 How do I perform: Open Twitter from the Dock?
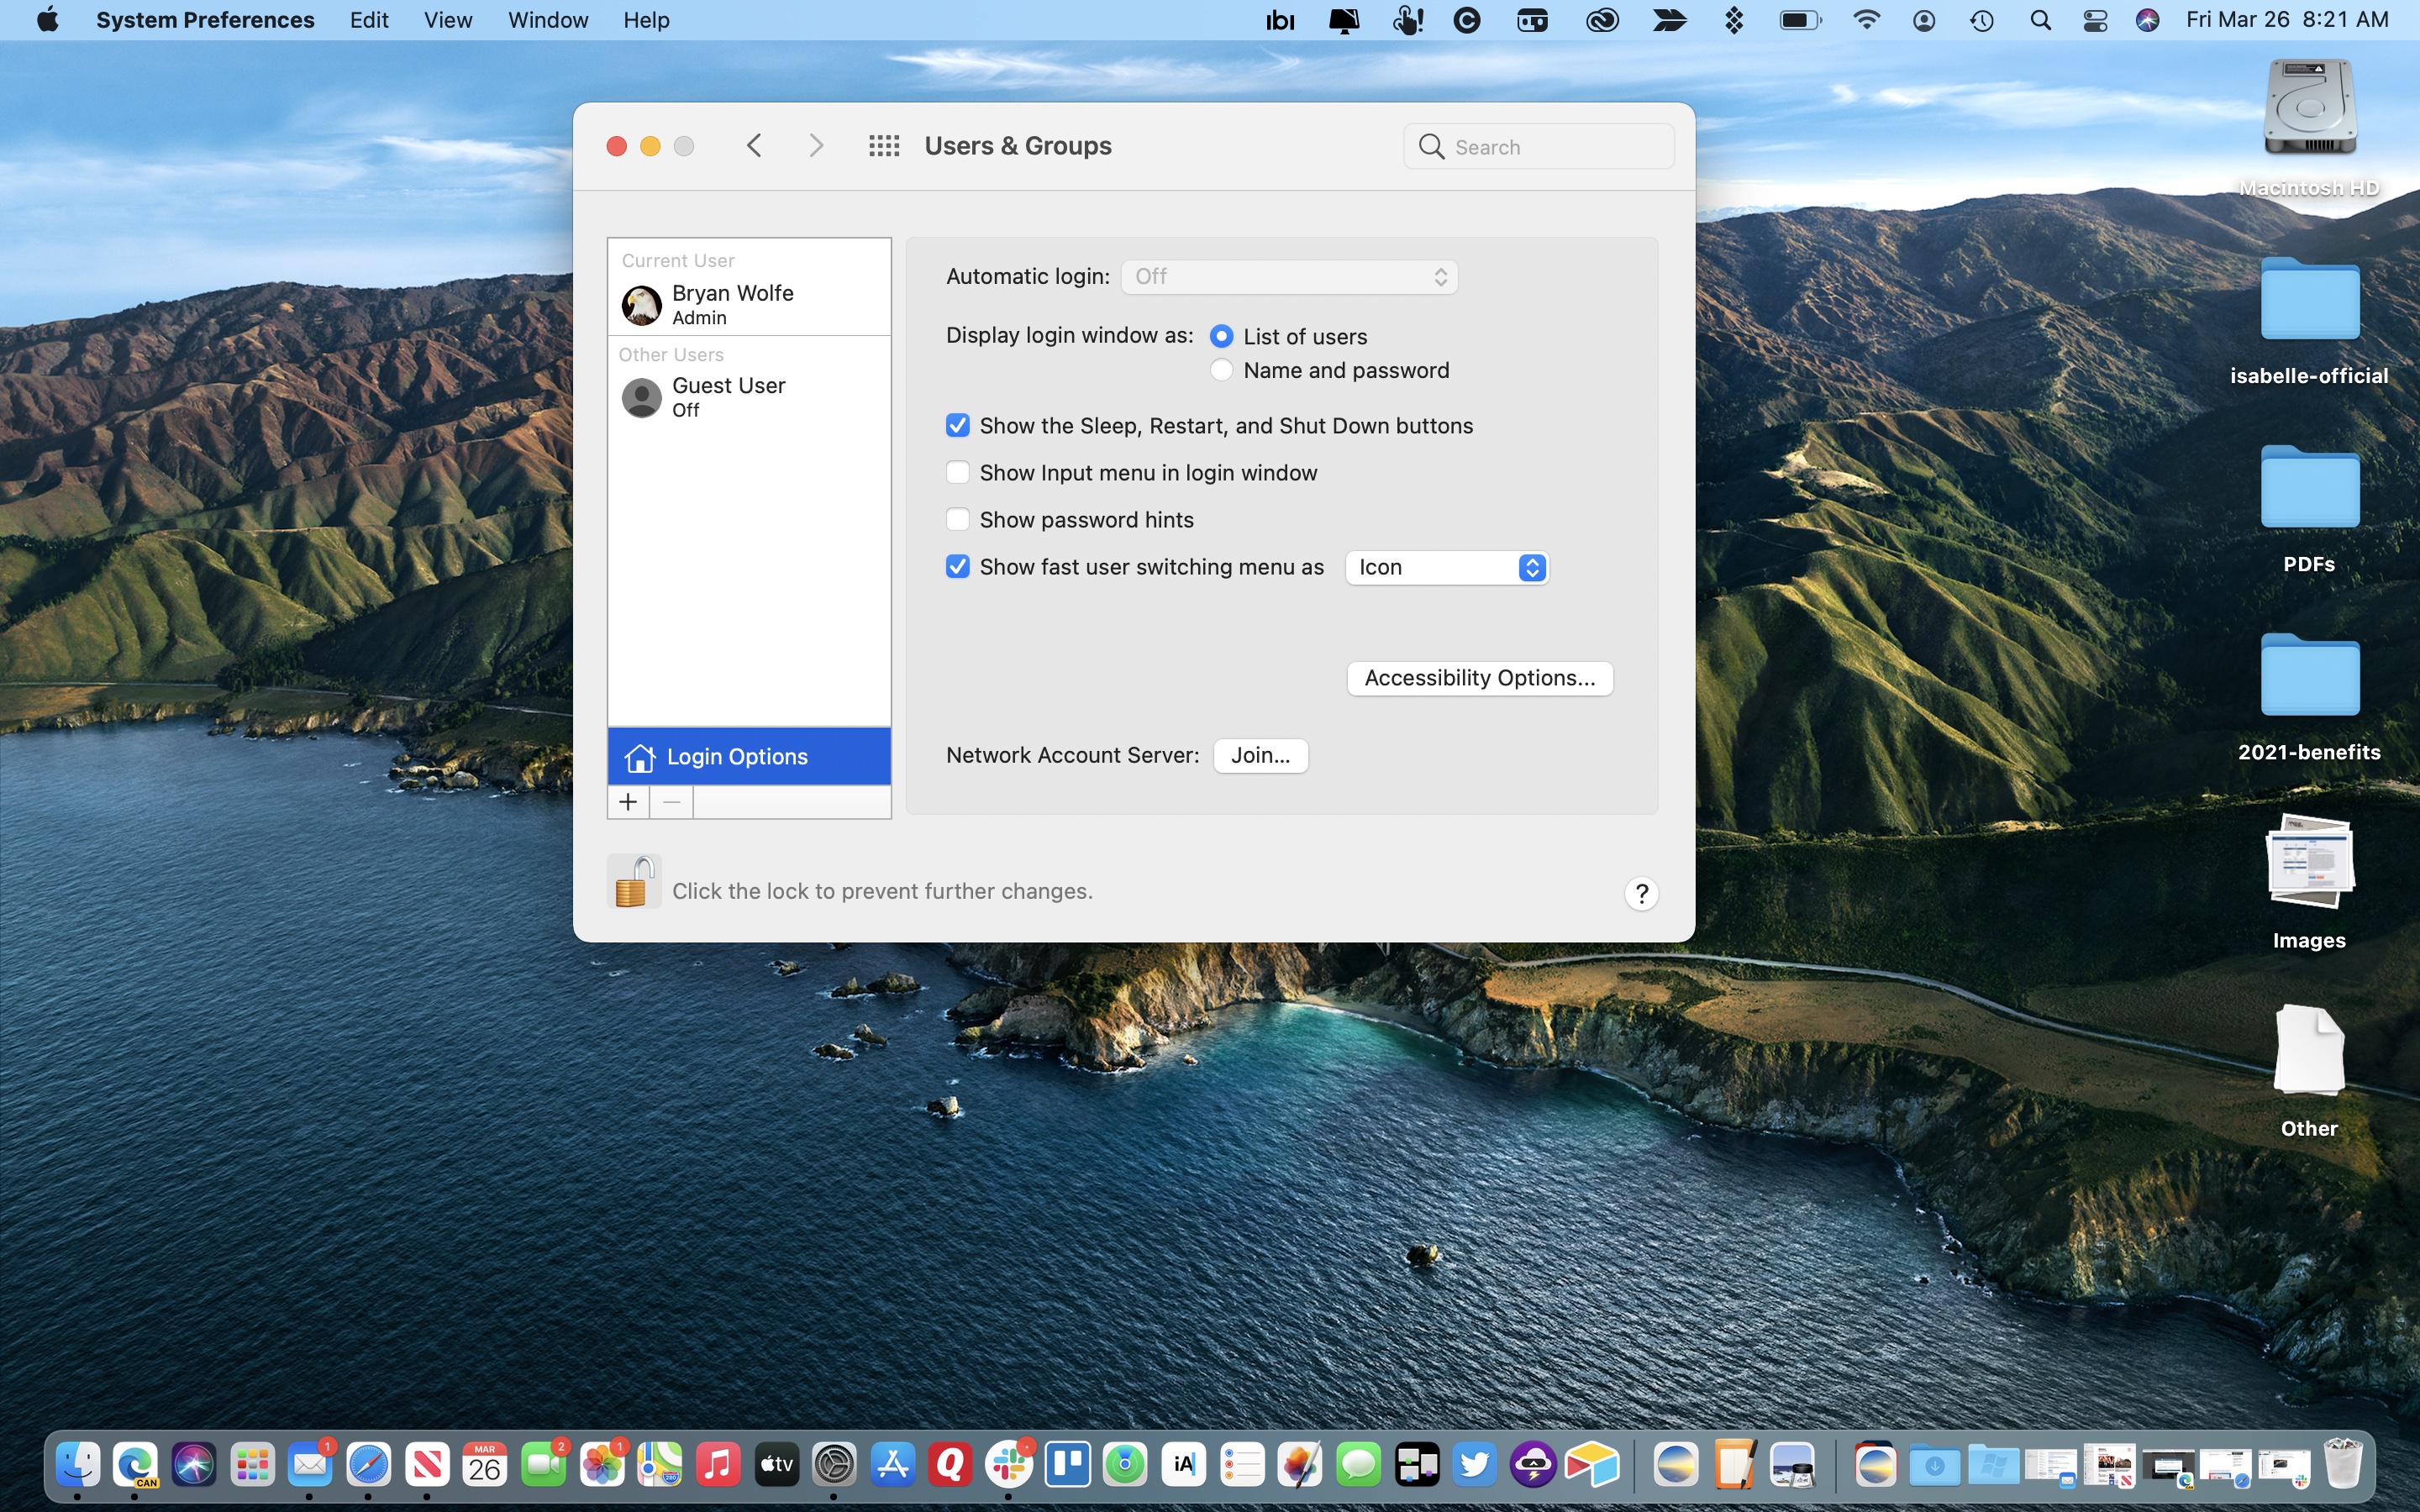point(1475,1465)
